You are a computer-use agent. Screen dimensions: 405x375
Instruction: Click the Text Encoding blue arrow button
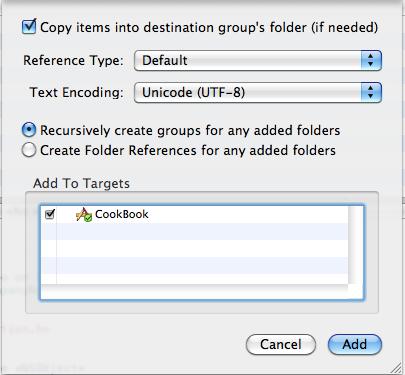click(371, 92)
